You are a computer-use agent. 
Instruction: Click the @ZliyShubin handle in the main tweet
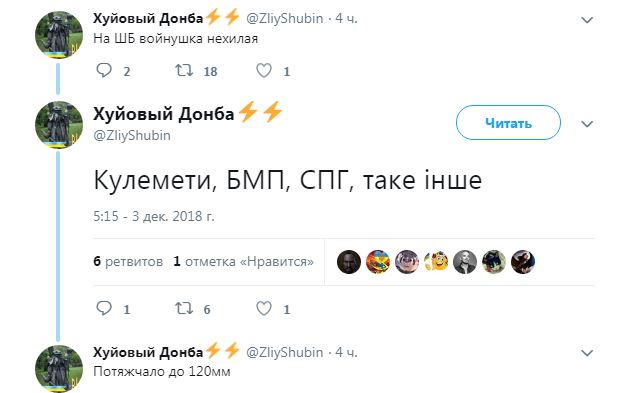(132, 136)
